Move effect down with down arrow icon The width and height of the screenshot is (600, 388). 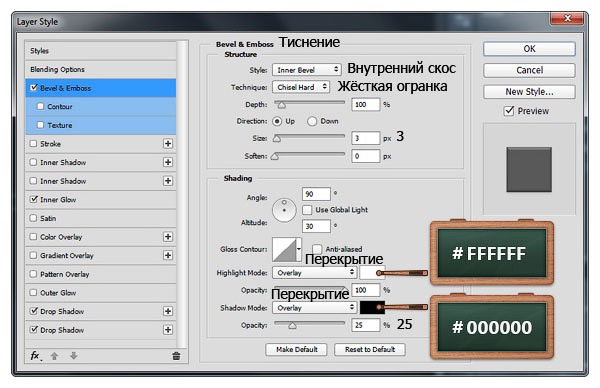[x=73, y=356]
